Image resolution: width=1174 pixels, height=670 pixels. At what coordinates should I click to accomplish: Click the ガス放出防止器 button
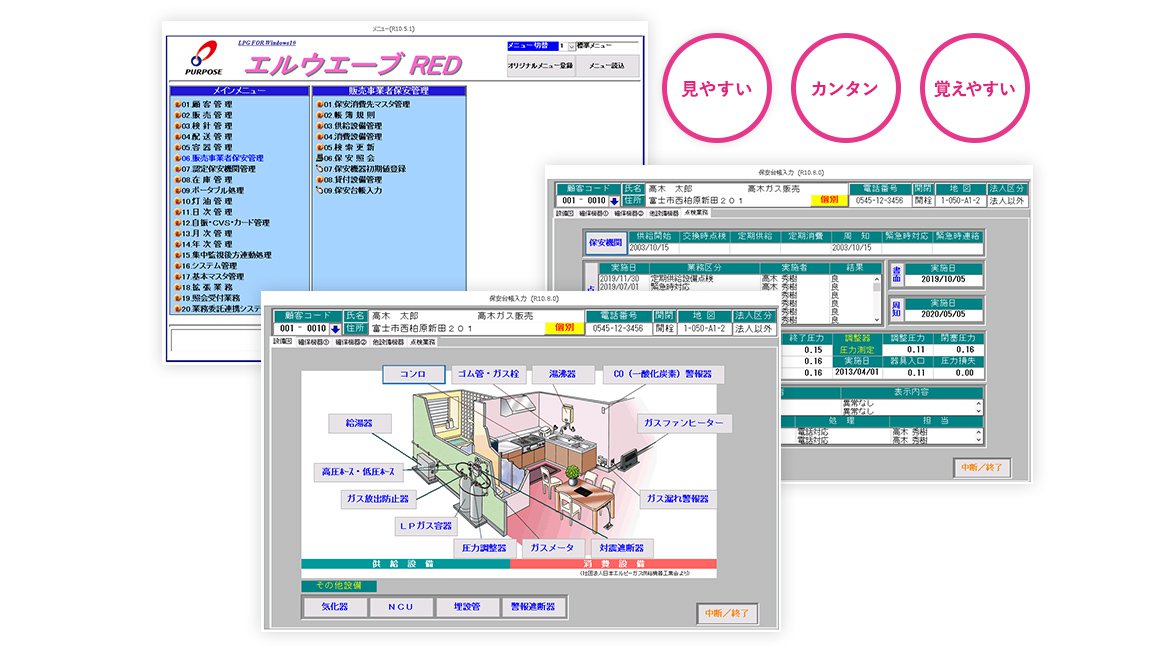377,499
